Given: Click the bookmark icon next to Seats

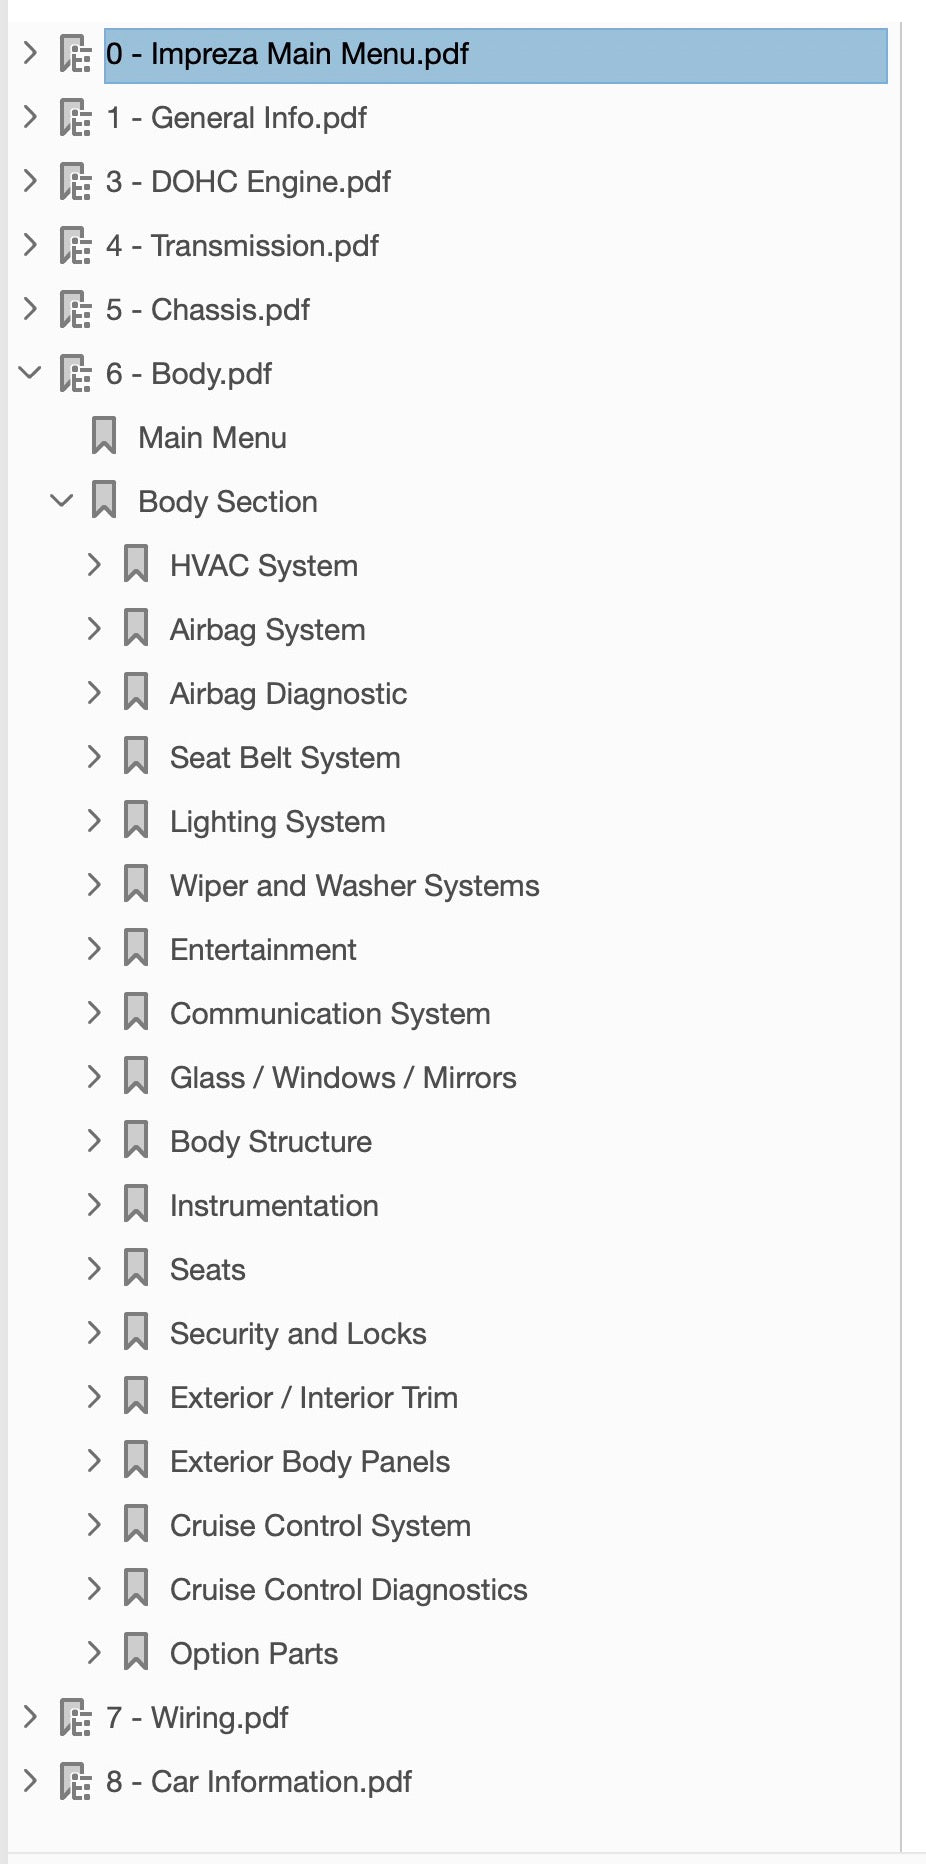Looking at the screenshot, I should tap(136, 1269).
